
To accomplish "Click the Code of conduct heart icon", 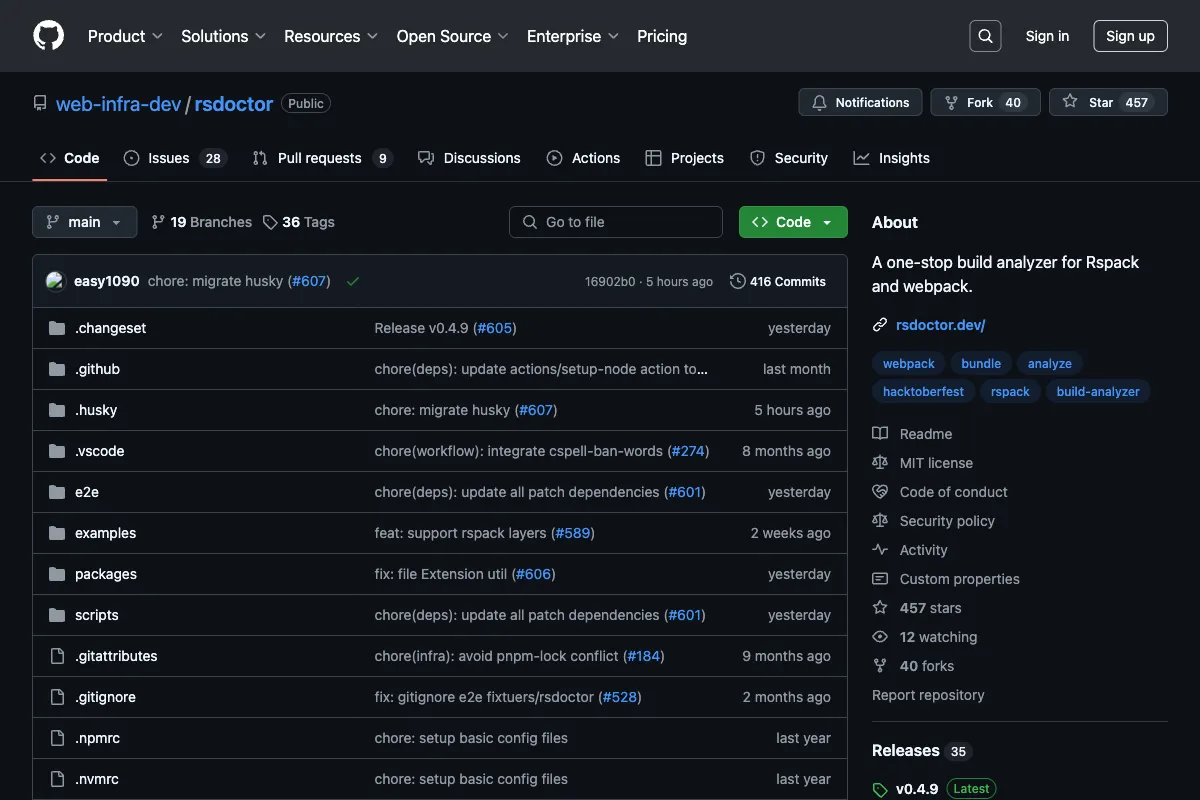I will coord(880,492).
